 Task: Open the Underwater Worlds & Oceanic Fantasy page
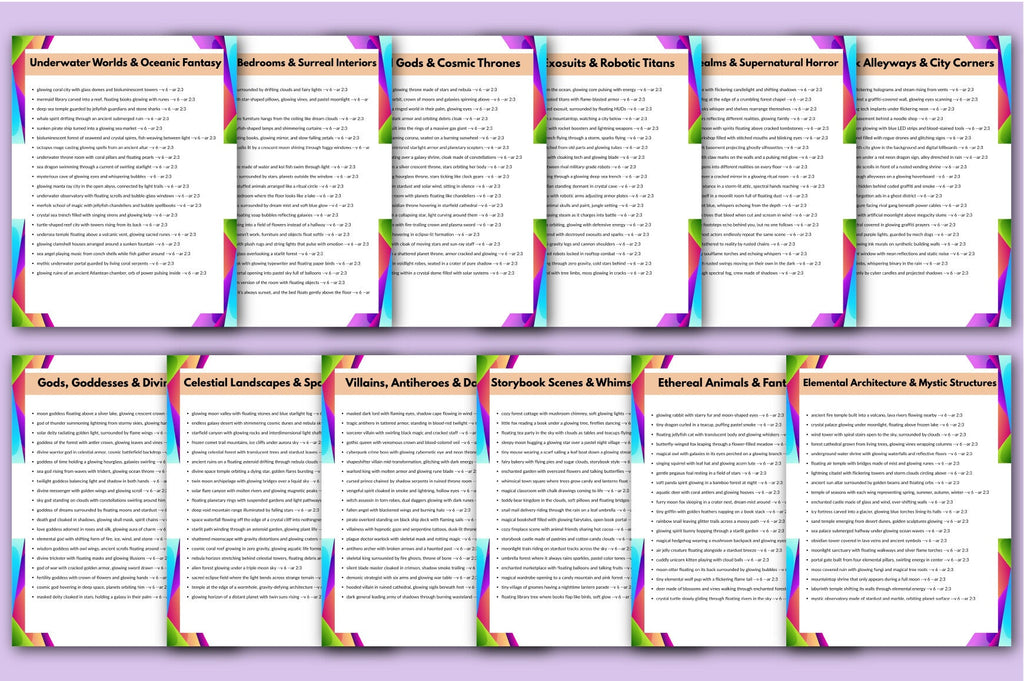(x=124, y=181)
